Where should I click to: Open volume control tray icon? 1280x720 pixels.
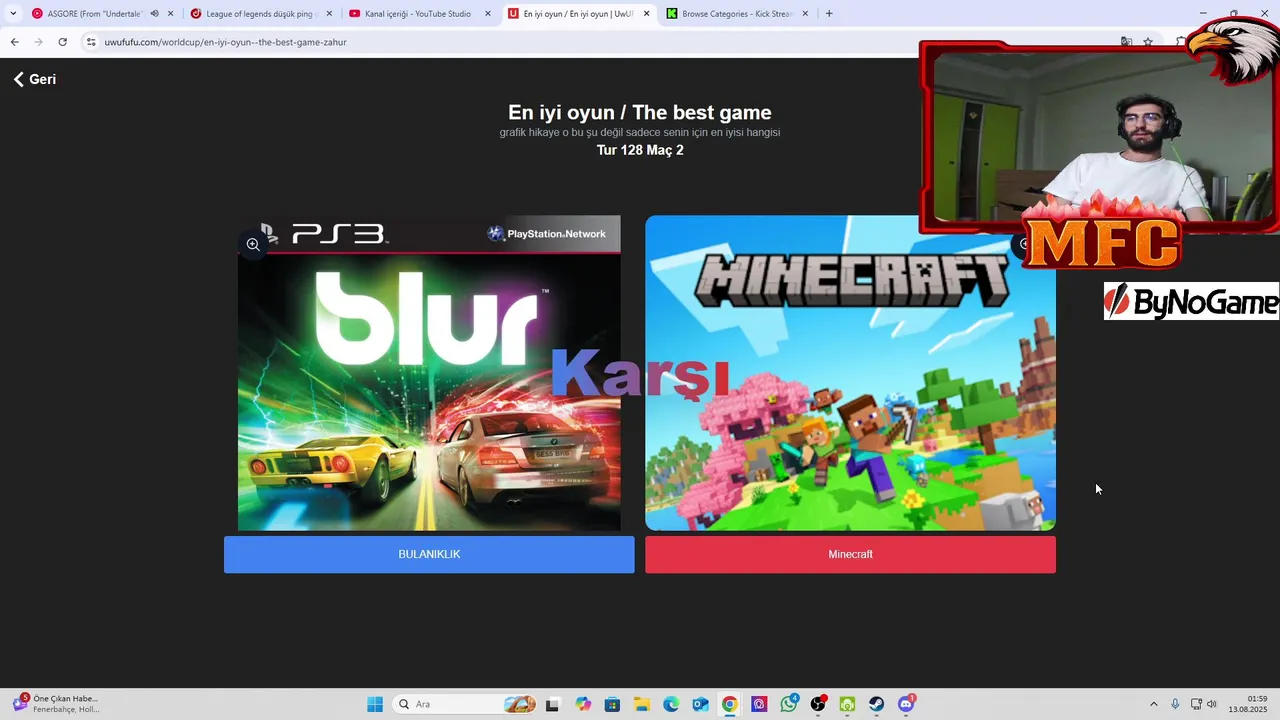click(1212, 704)
